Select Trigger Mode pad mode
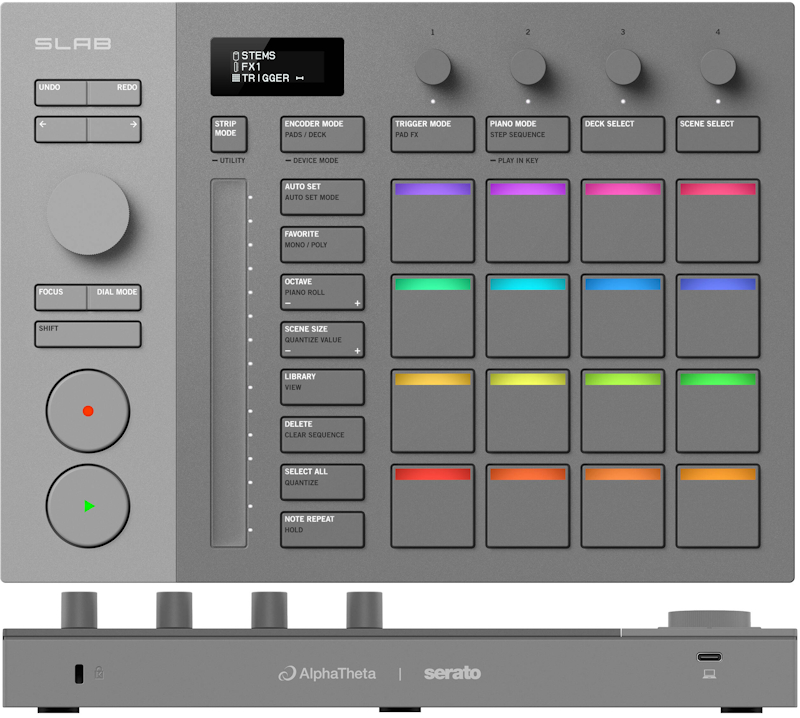The width and height of the screenshot is (800, 718). click(x=432, y=134)
